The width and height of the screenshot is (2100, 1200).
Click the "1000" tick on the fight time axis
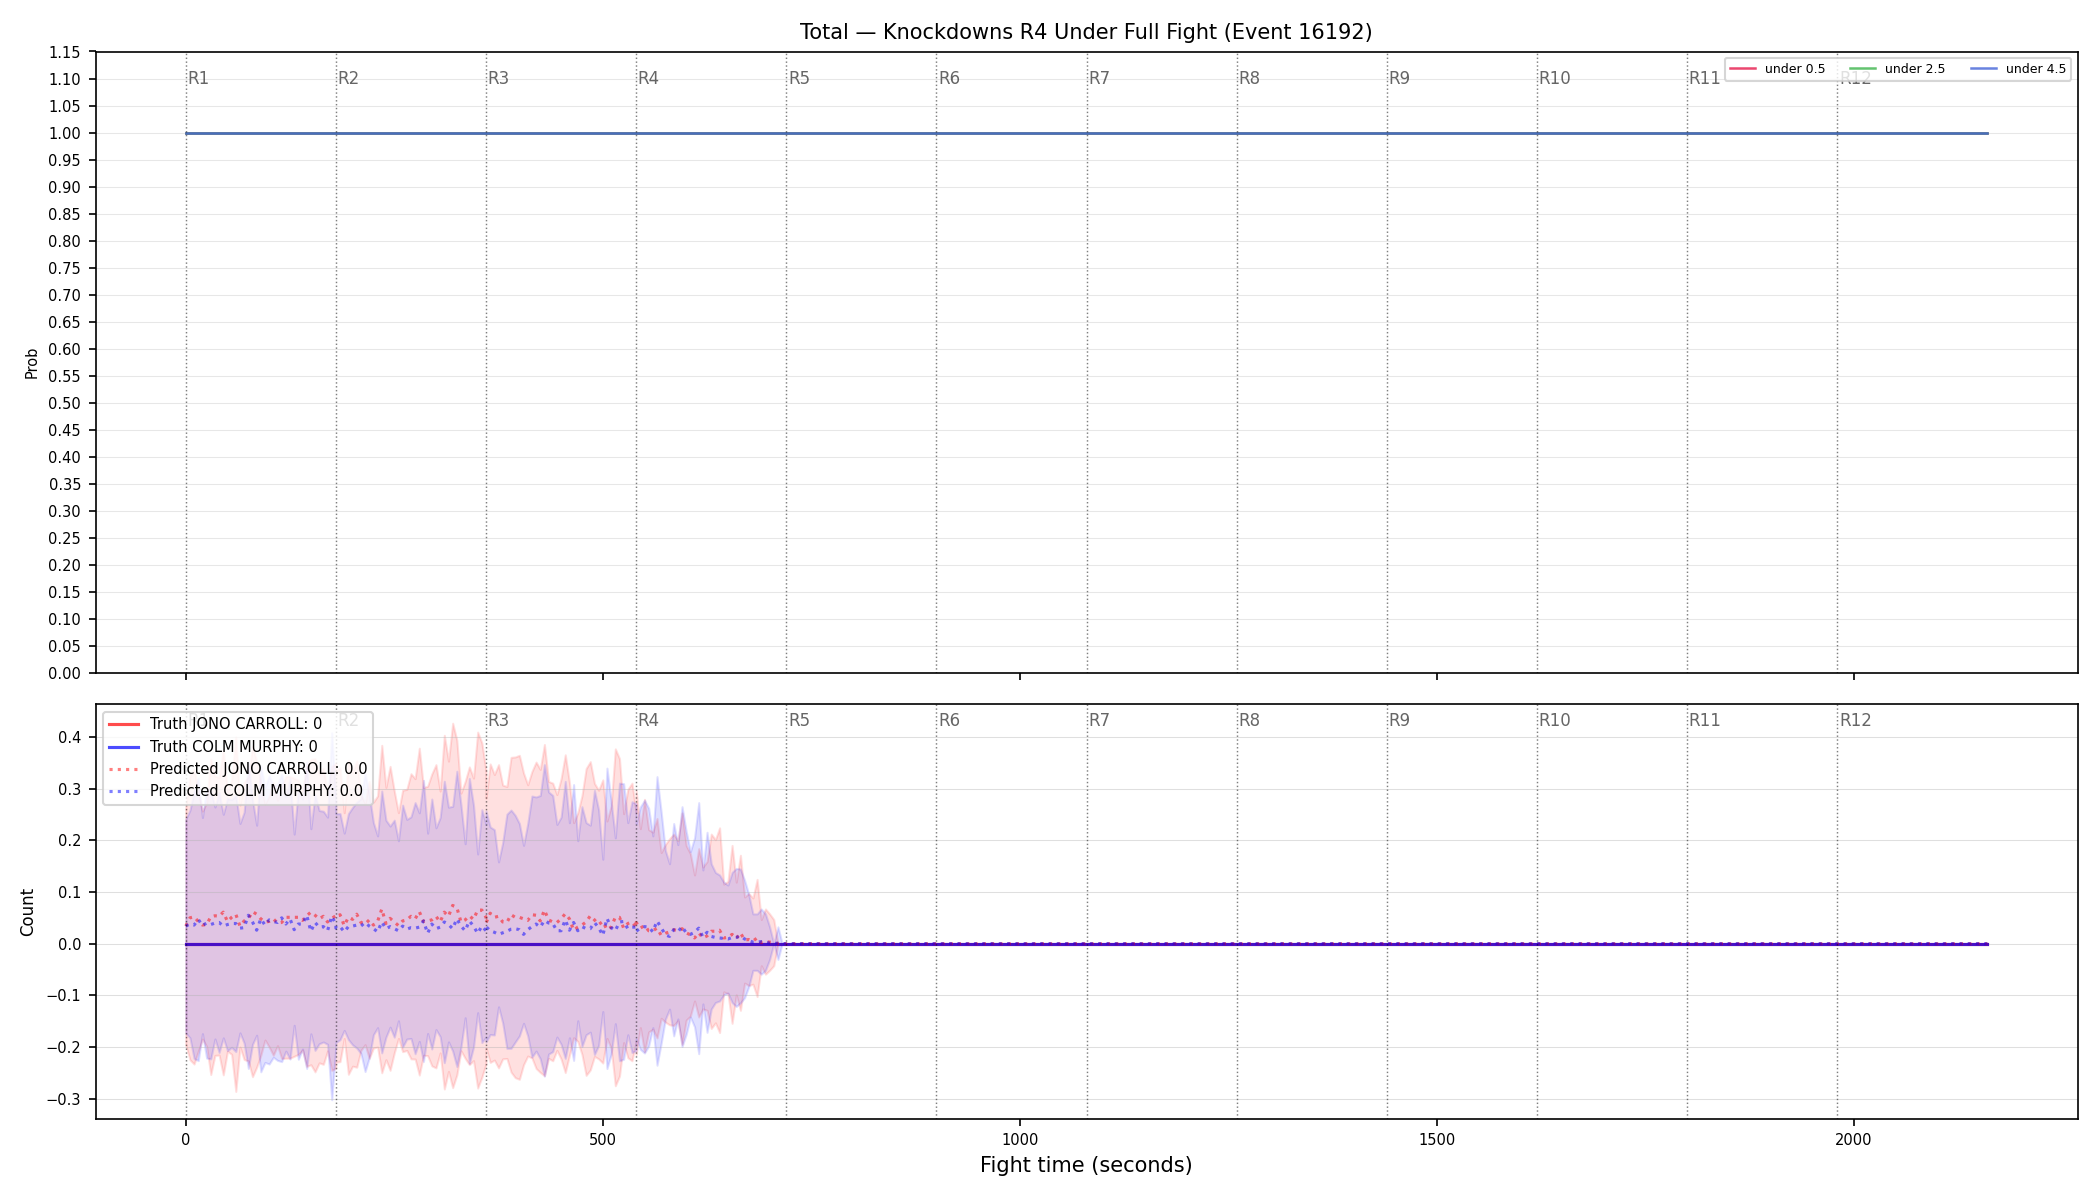tap(1020, 1139)
